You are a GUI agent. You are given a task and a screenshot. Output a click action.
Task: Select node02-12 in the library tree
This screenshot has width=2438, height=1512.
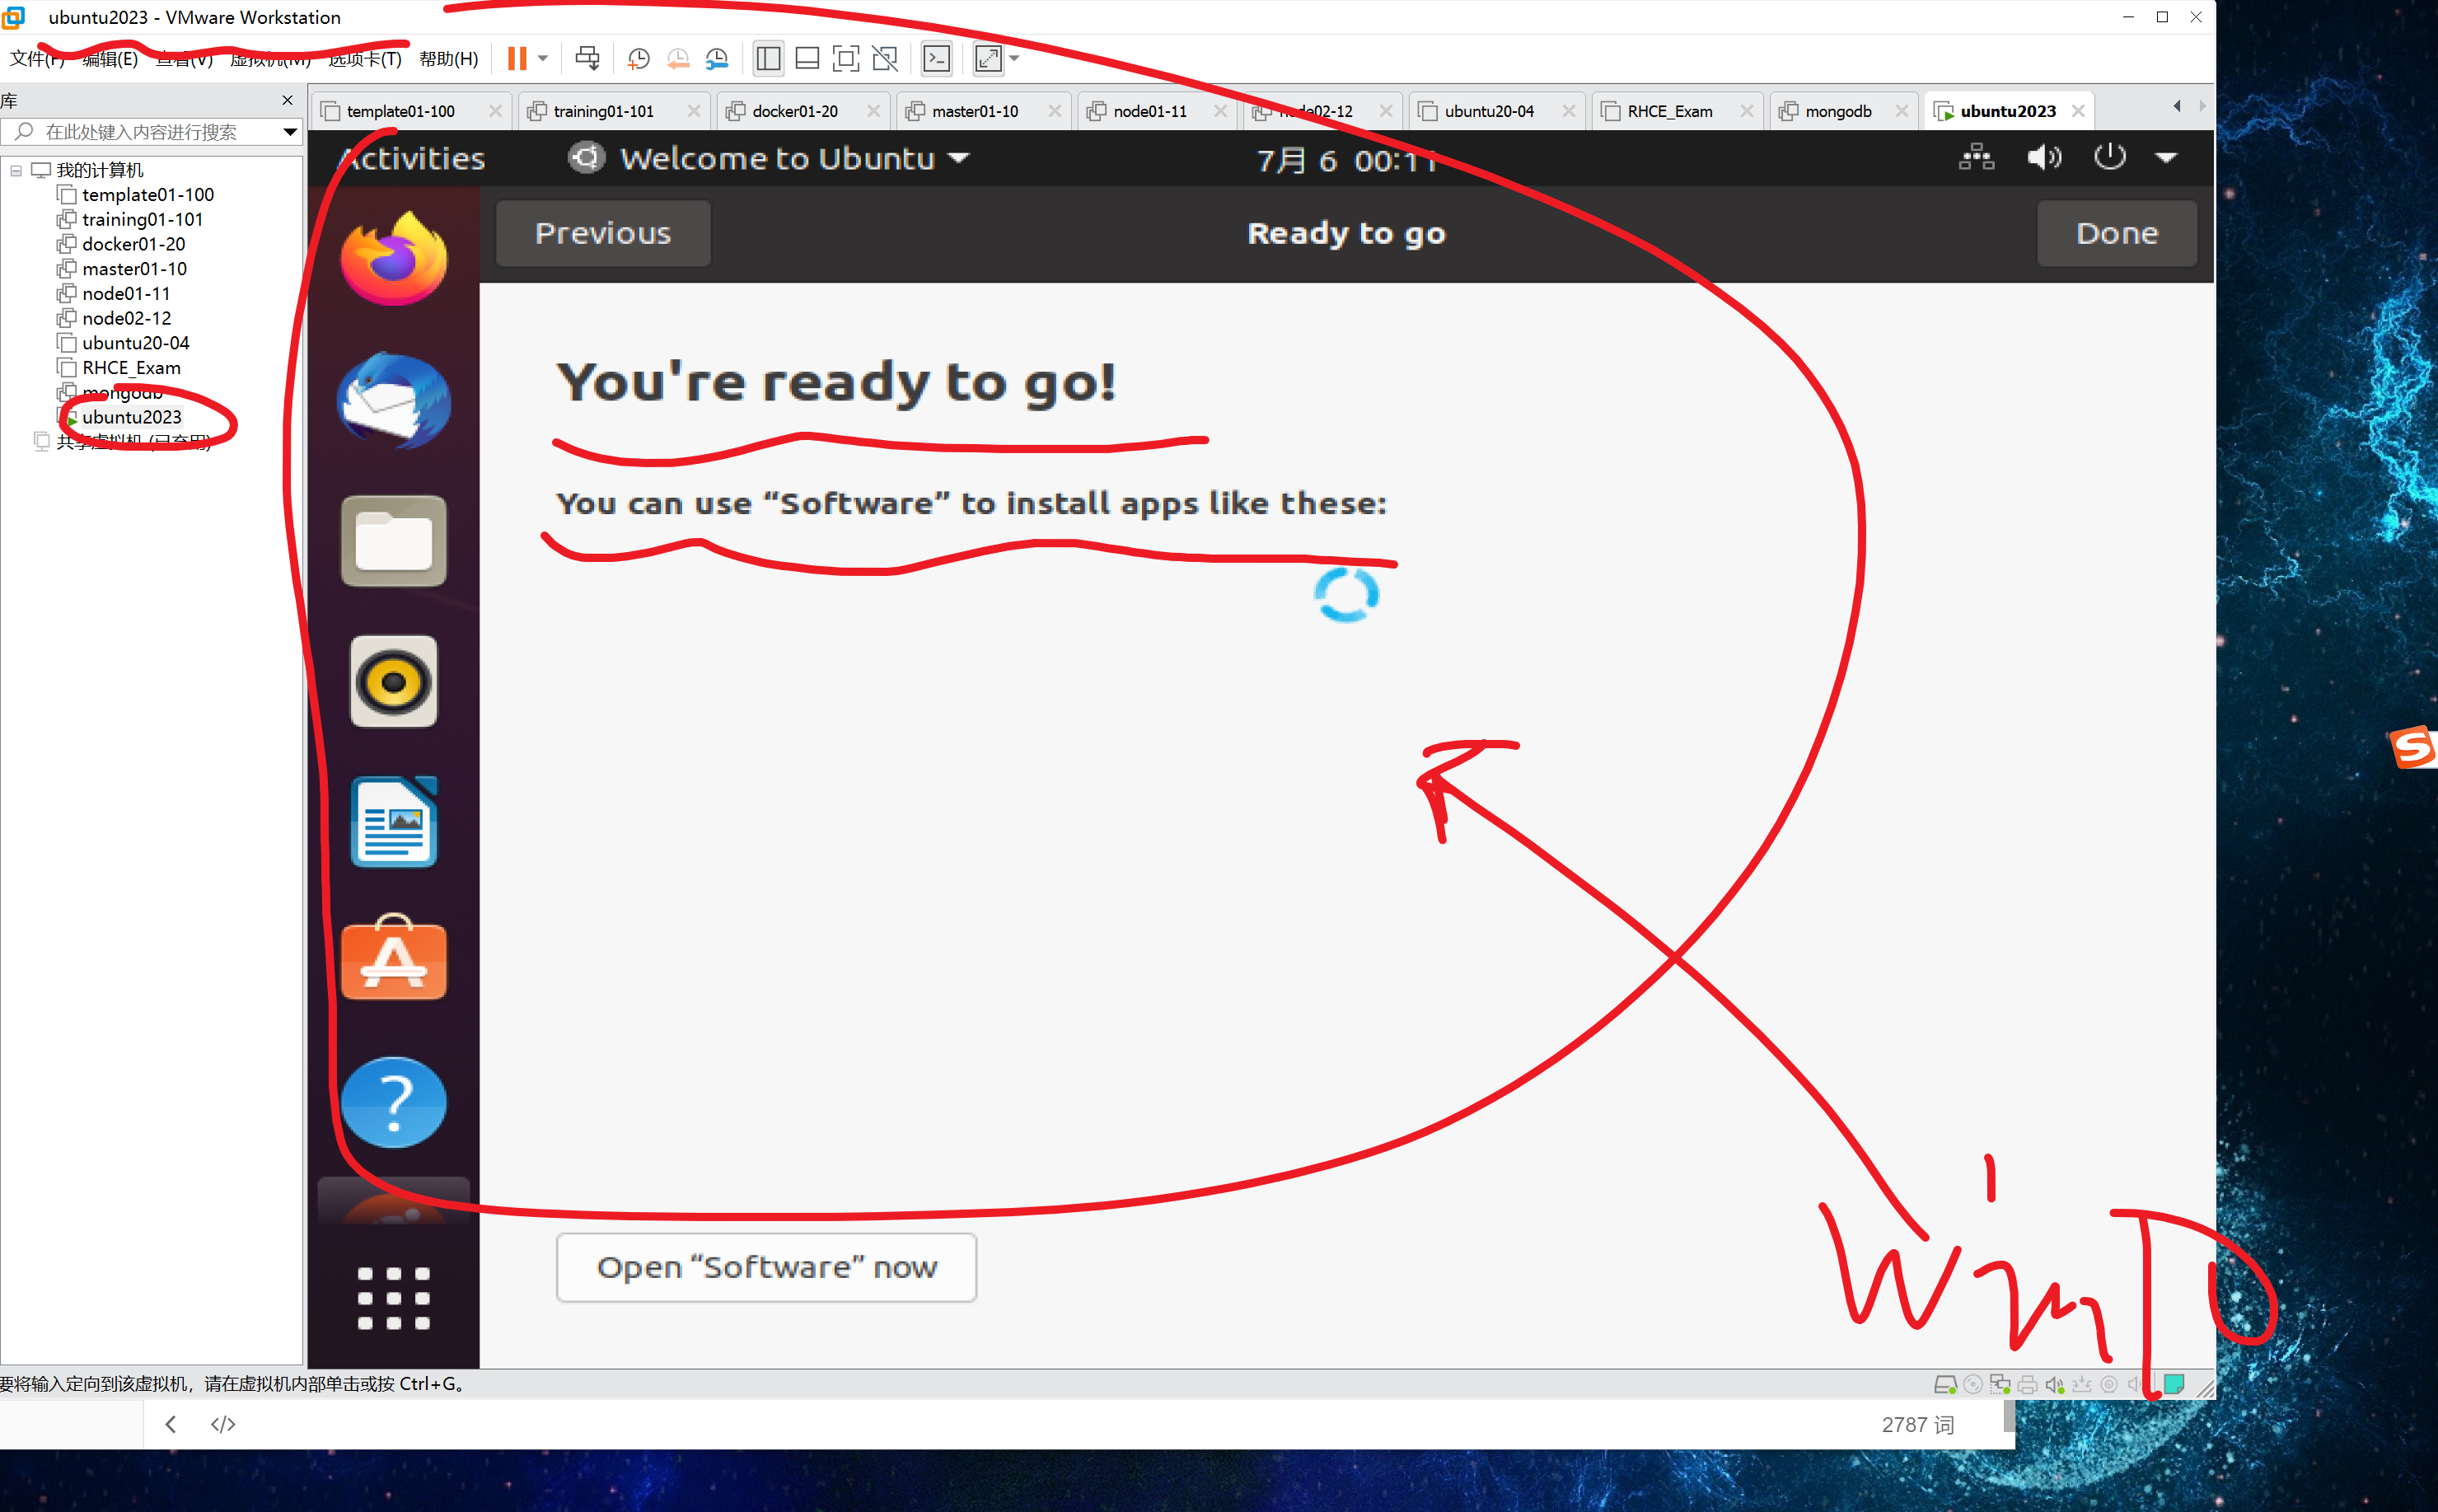(126, 318)
